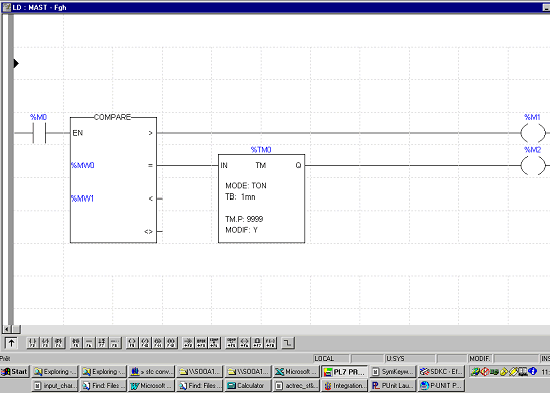This screenshot has height=396, width=550.
Task: Pick the Shift+F6 angle-bracket coil tool
Action: 244,343
